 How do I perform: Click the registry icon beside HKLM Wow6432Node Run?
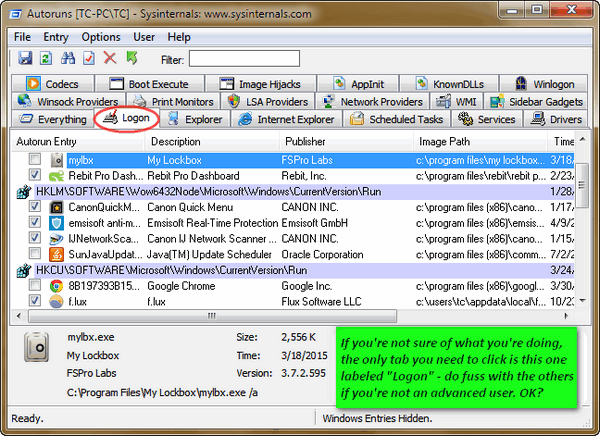click(24, 191)
